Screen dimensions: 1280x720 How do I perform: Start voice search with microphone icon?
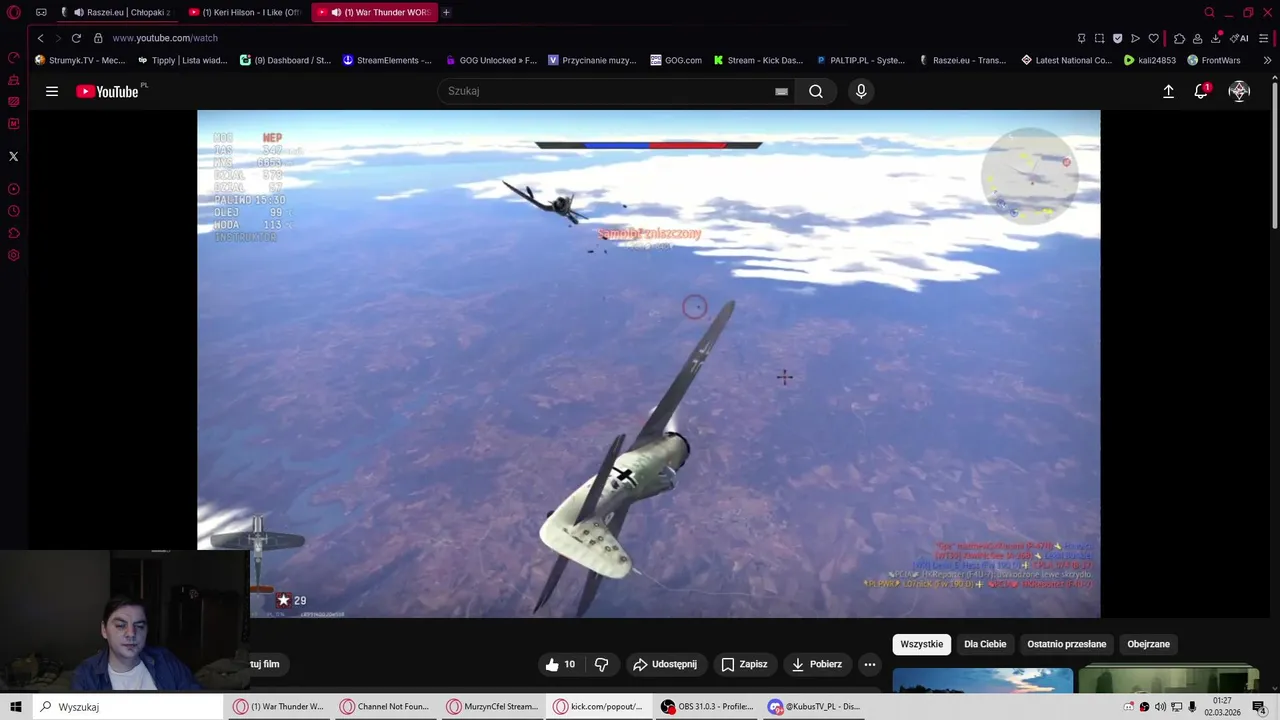pos(861,91)
